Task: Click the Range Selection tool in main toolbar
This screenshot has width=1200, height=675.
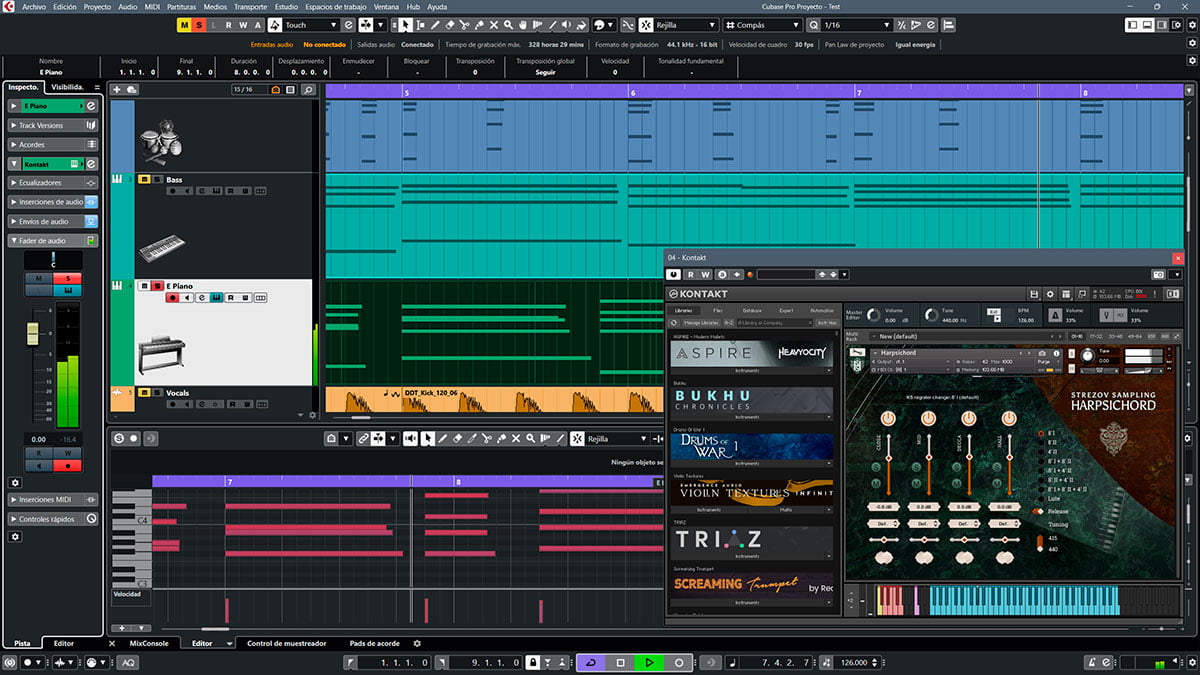Action: pos(420,24)
